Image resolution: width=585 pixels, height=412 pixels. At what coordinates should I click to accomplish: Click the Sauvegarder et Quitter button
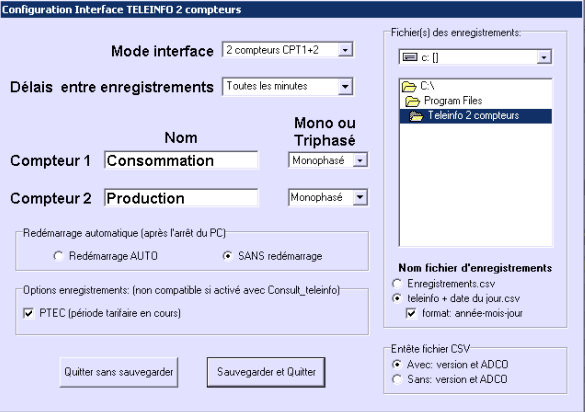266,372
